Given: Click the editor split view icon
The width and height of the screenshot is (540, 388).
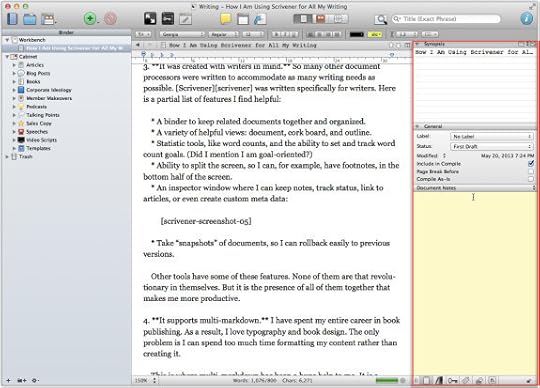Looking at the screenshot, I should point(407,45).
